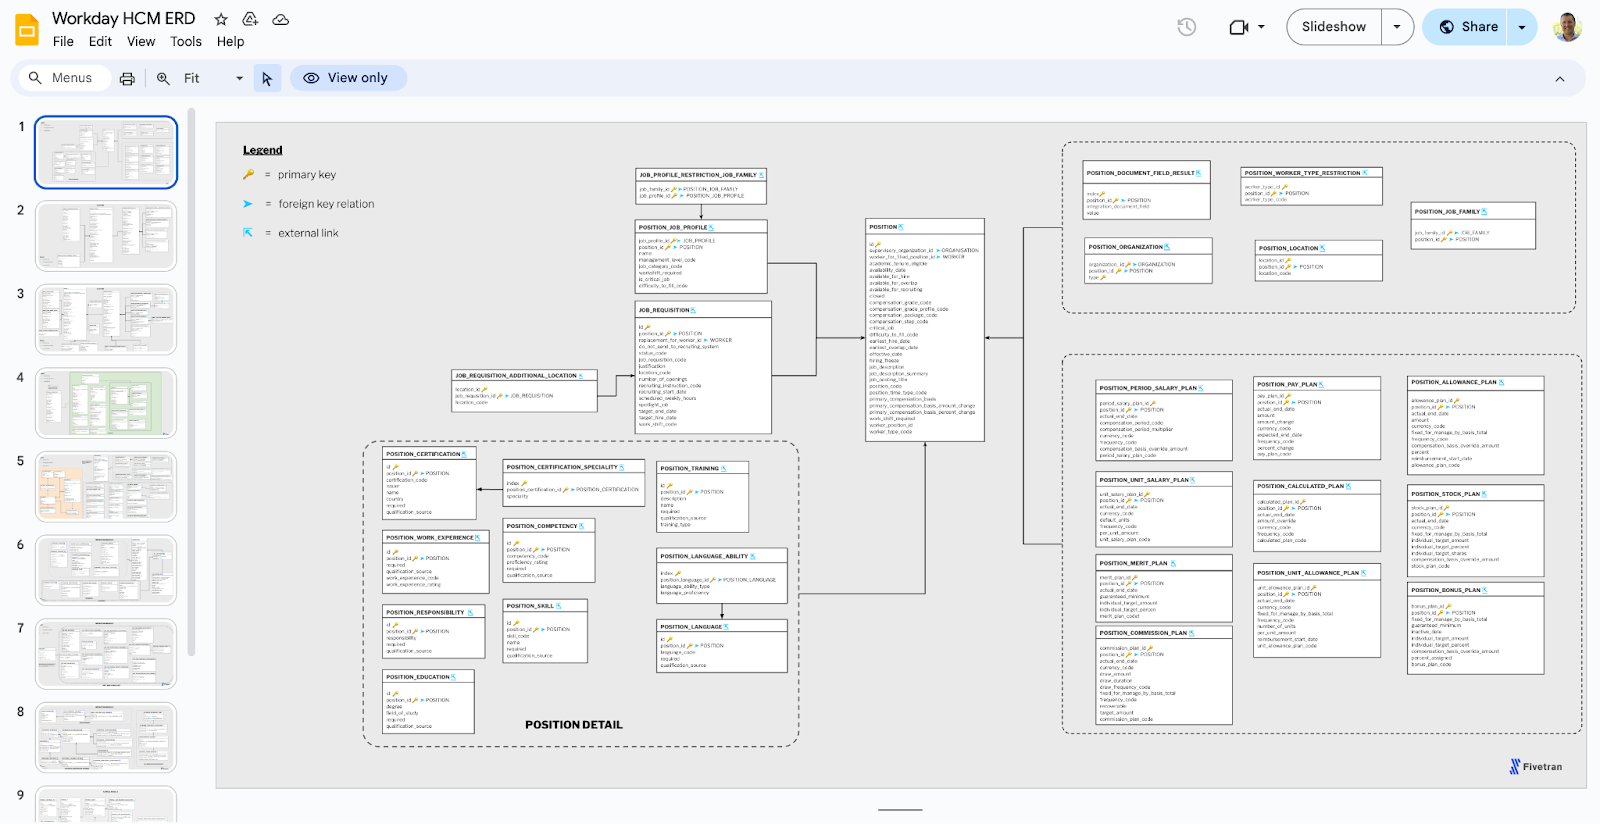Click JOB_PROFILE_RESTRICTION_JOB_FAMILY table header

[x=701, y=175]
